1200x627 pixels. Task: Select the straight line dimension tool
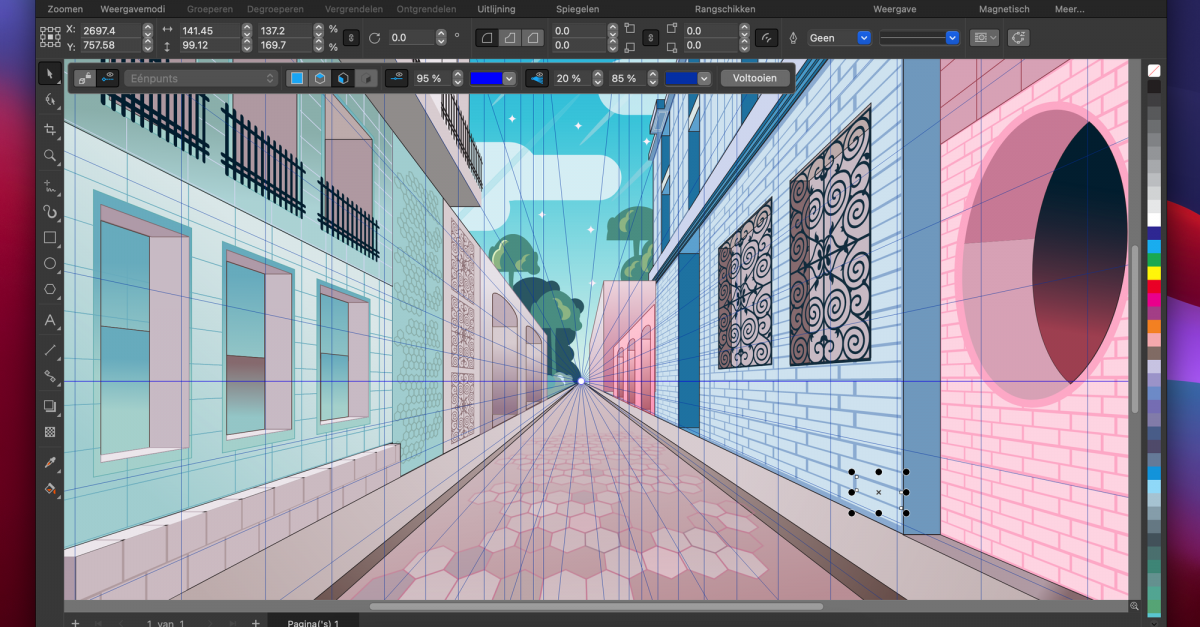click(x=50, y=349)
